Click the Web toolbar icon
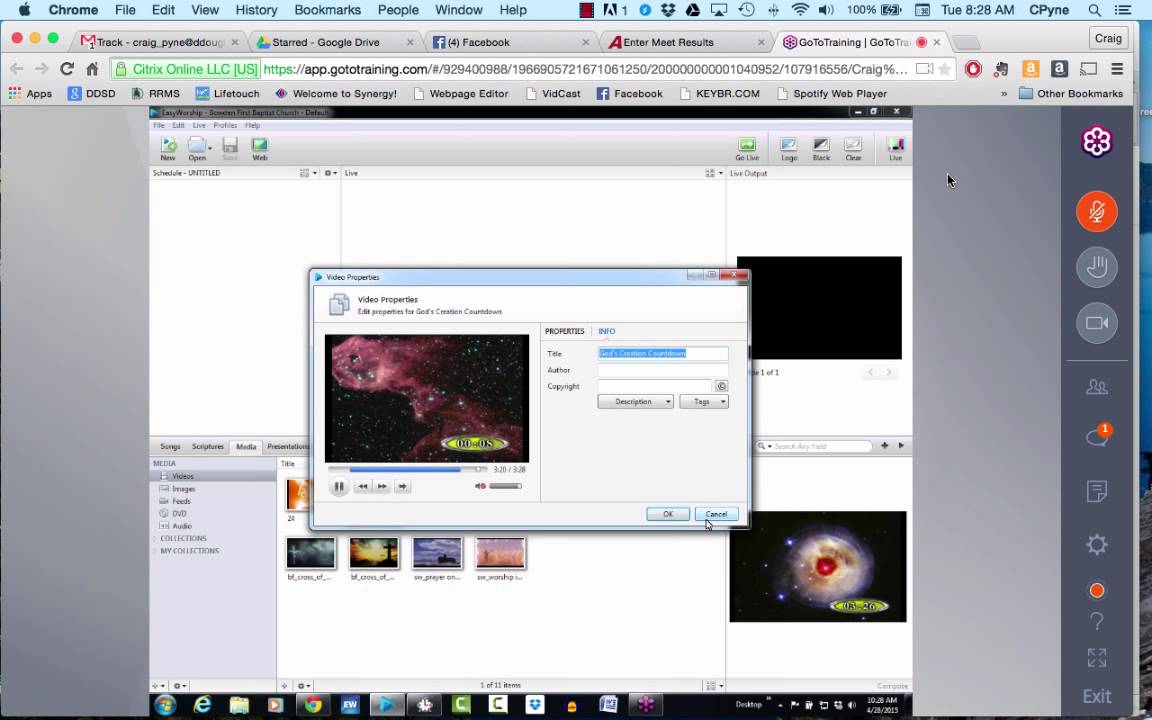 click(x=259, y=148)
